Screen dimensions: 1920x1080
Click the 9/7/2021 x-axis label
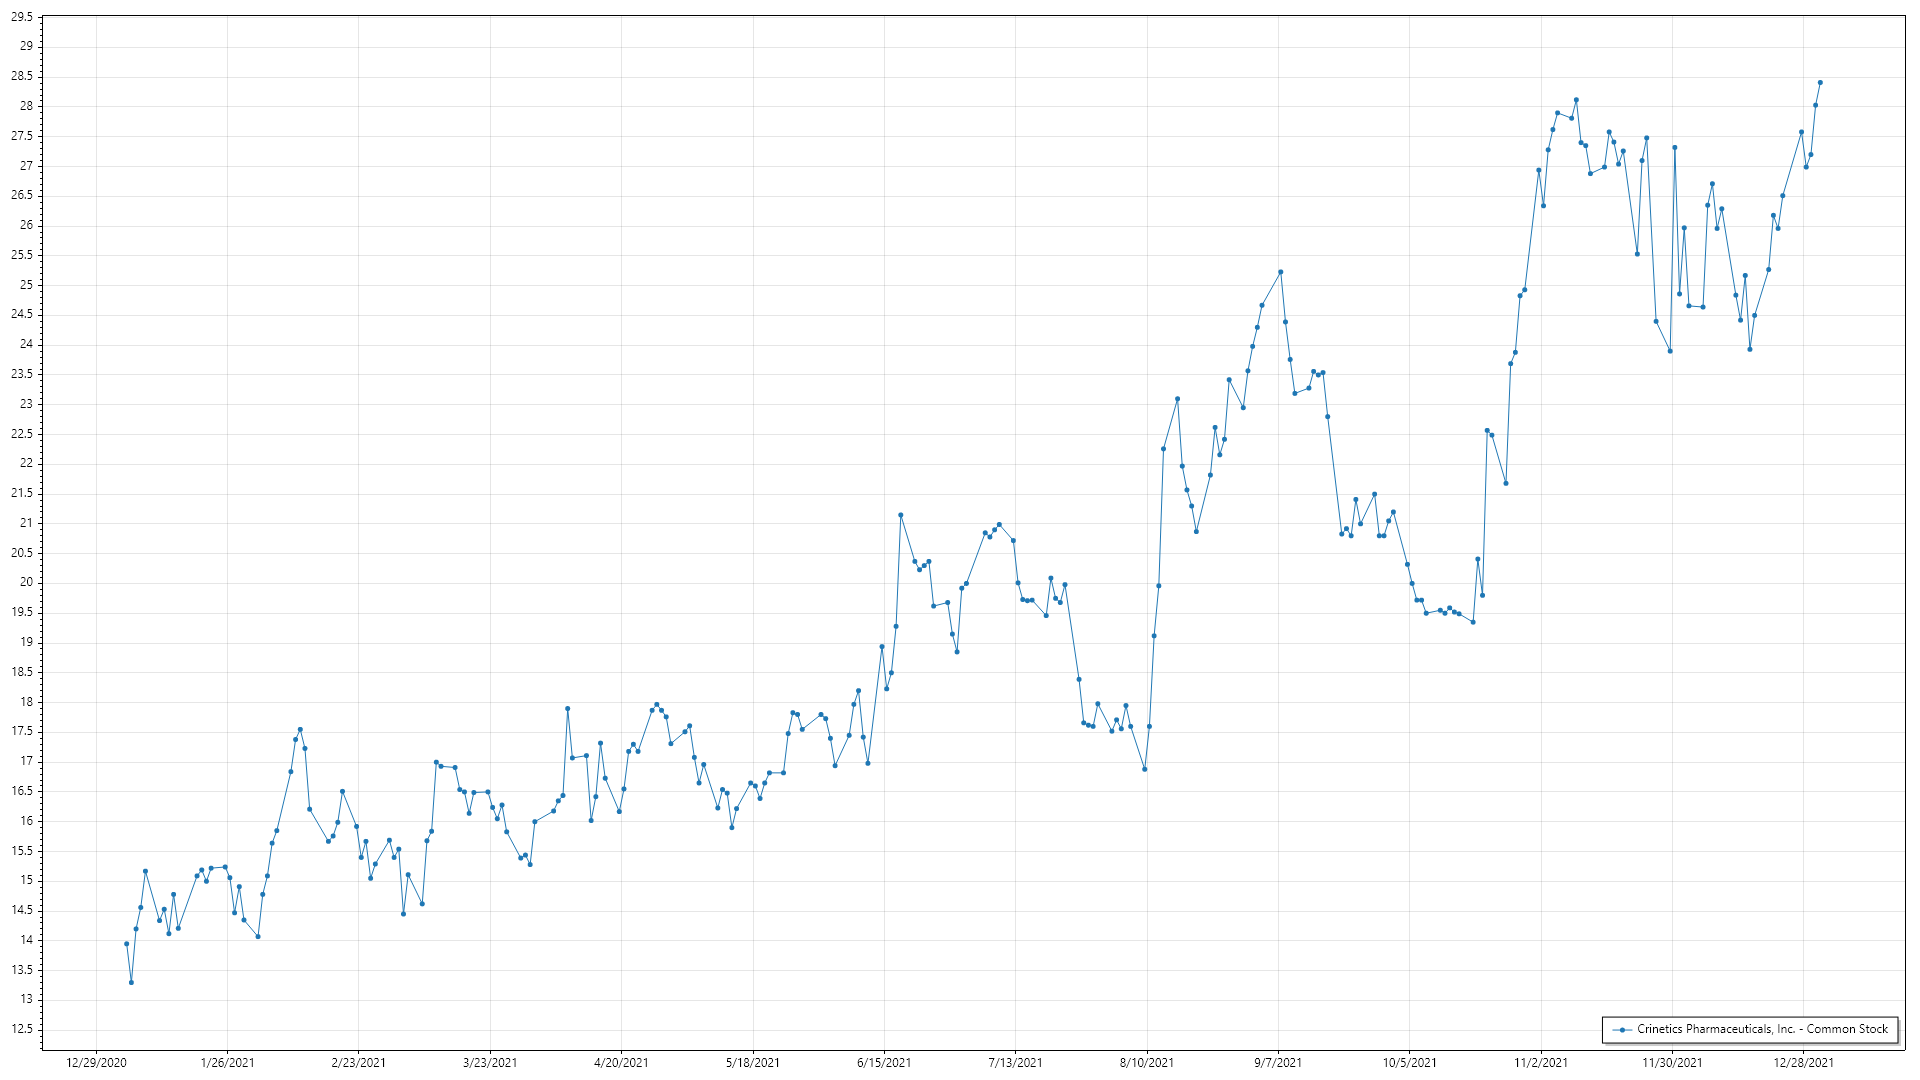pos(1278,1063)
